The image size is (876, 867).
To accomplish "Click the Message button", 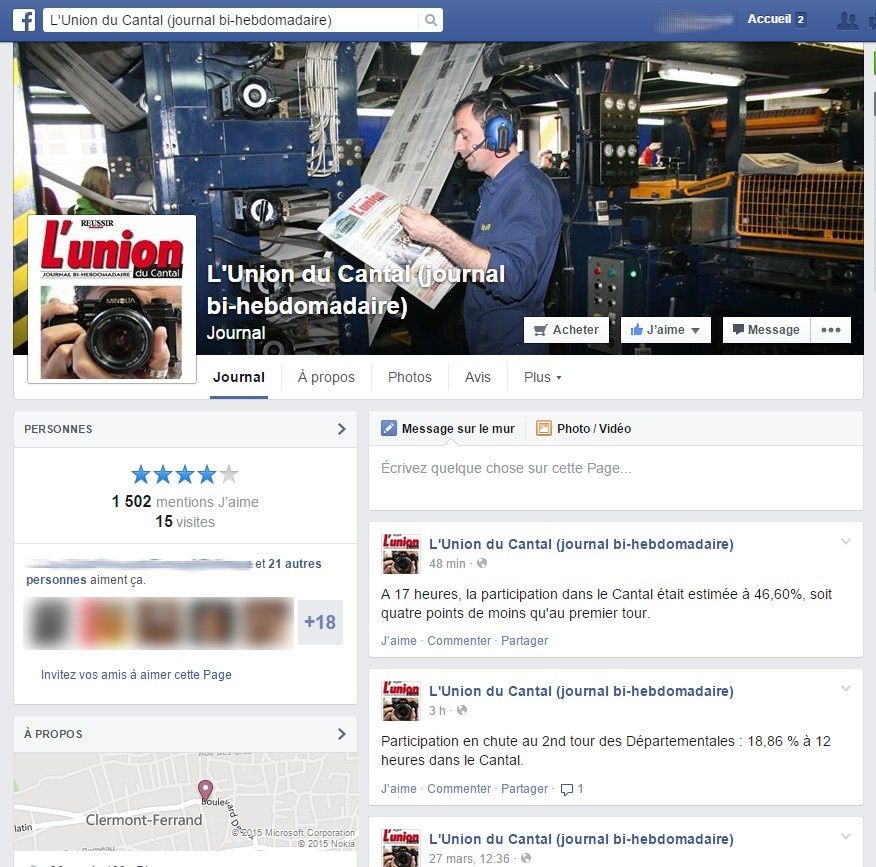I will pyautogui.click(x=766, y=330).
